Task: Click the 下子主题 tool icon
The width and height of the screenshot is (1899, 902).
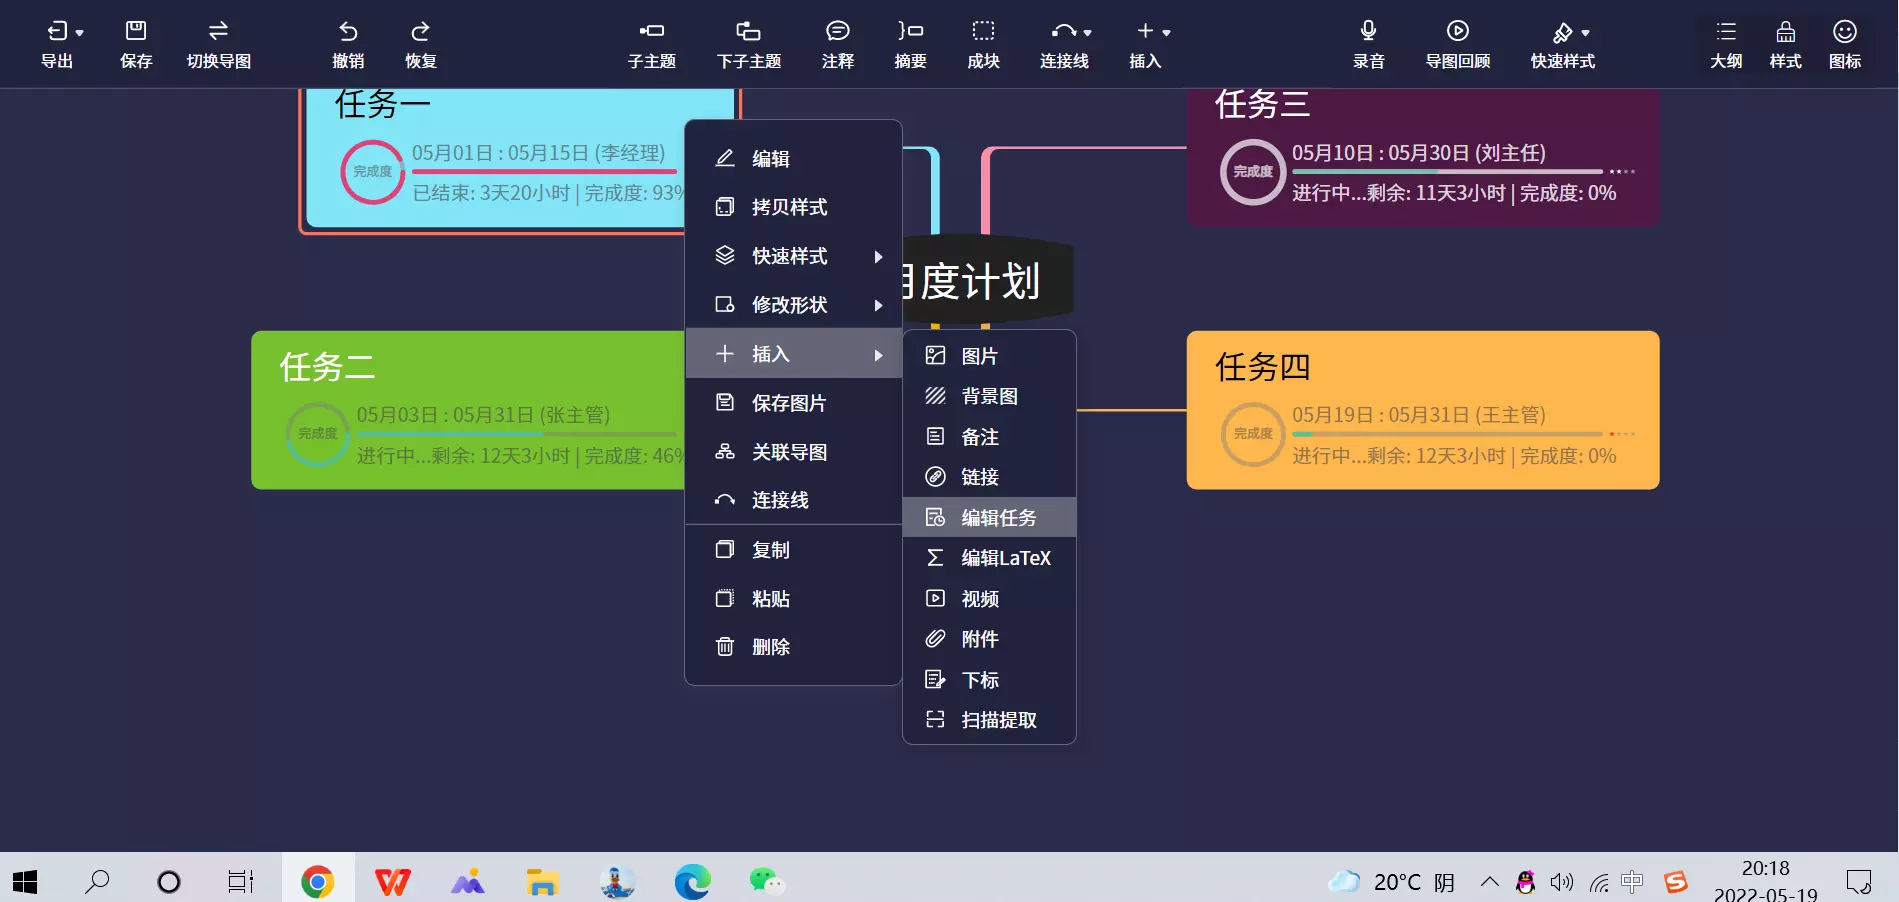Action: [748, 43]
